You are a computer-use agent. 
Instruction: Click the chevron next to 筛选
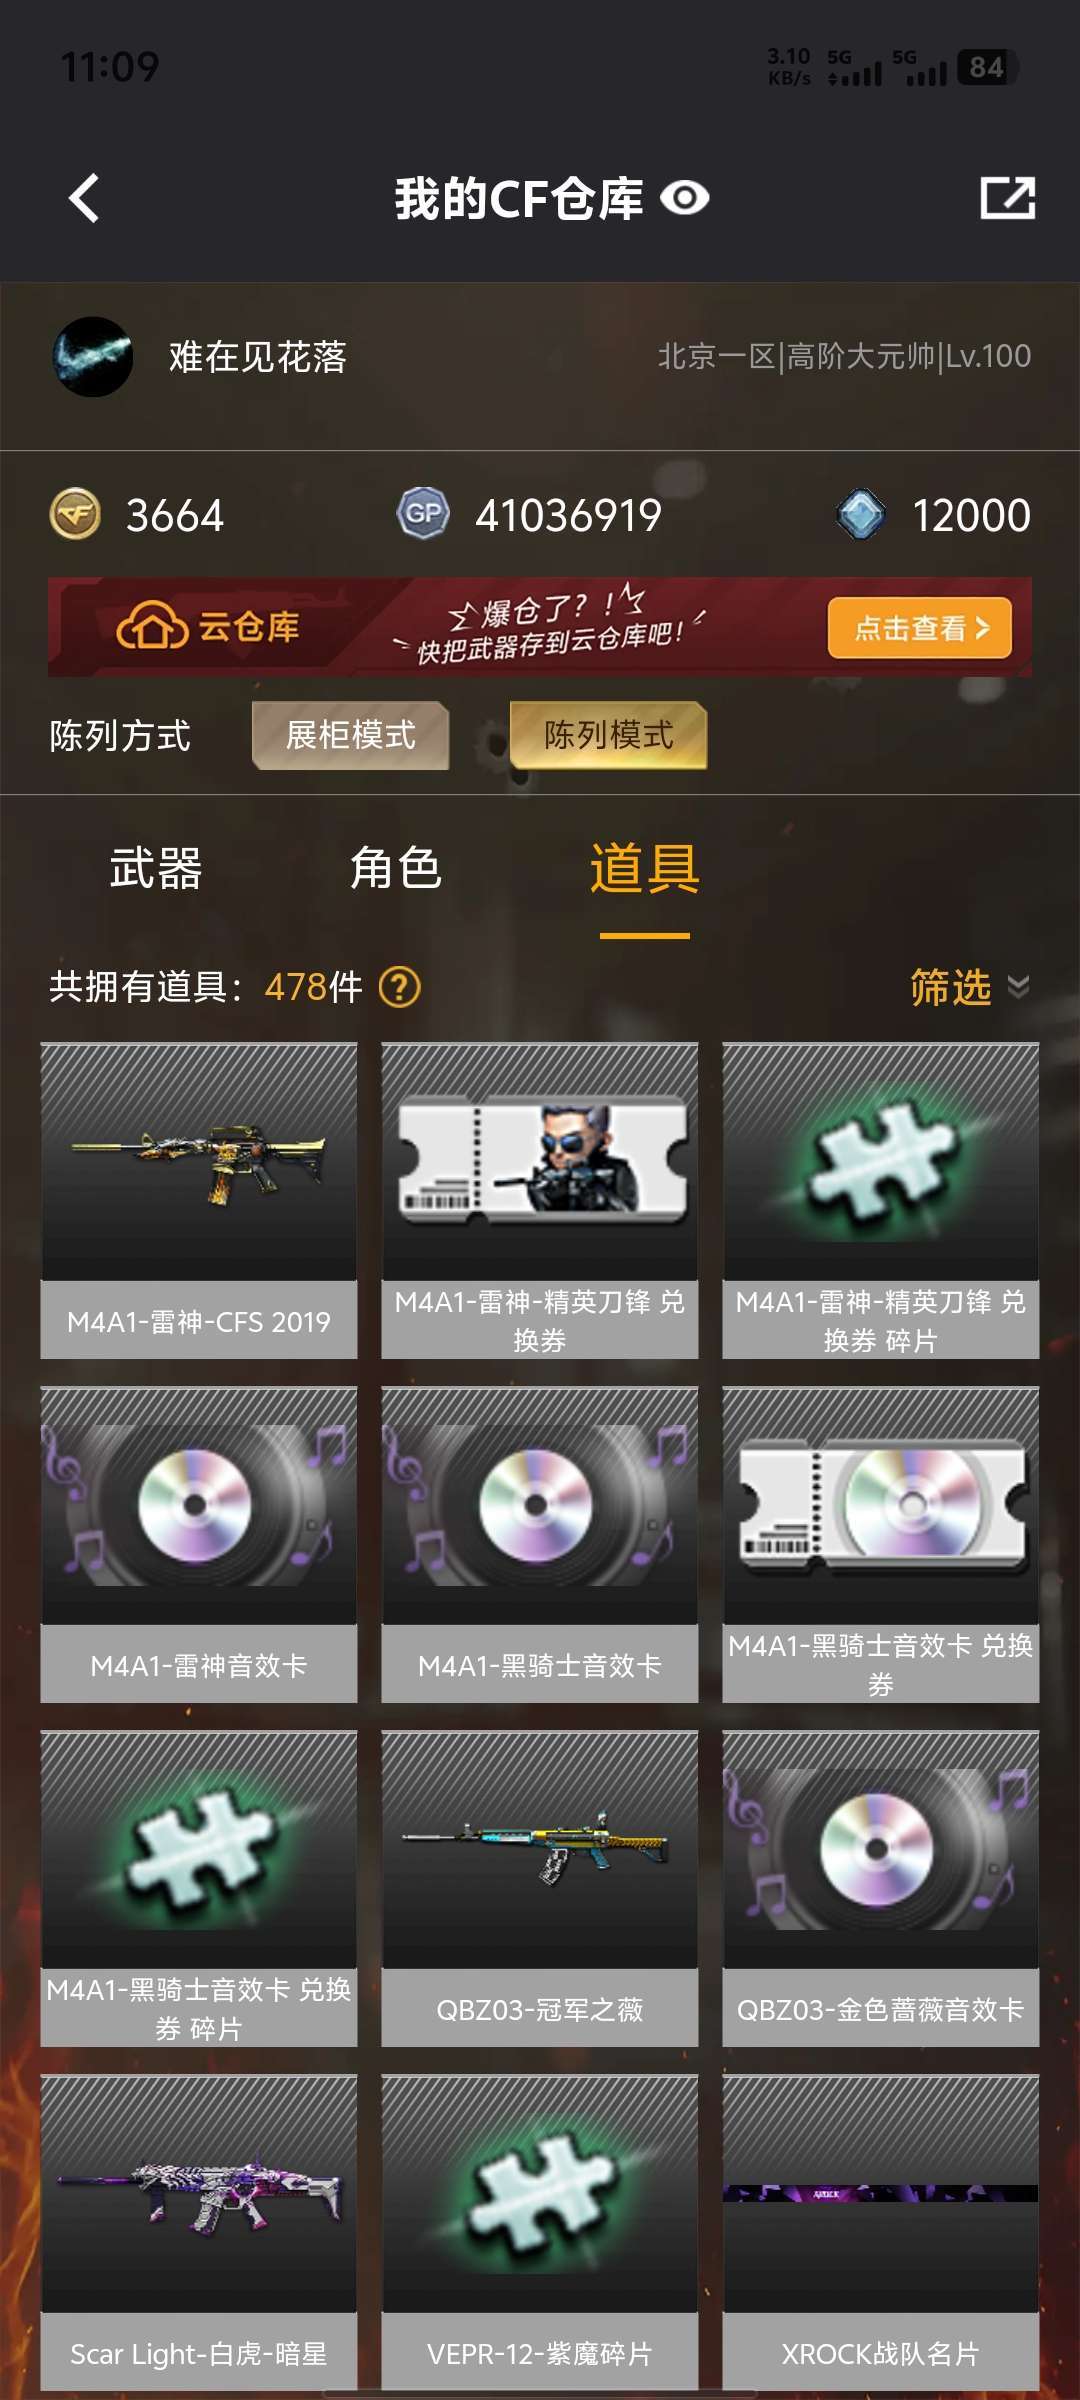click(x=1018, y=987)
